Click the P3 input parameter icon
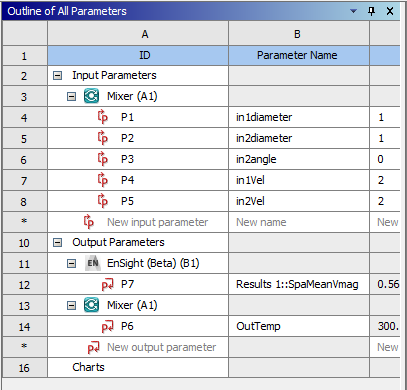Viewport: 407px width, 390px height. click(x=103, y=159)
